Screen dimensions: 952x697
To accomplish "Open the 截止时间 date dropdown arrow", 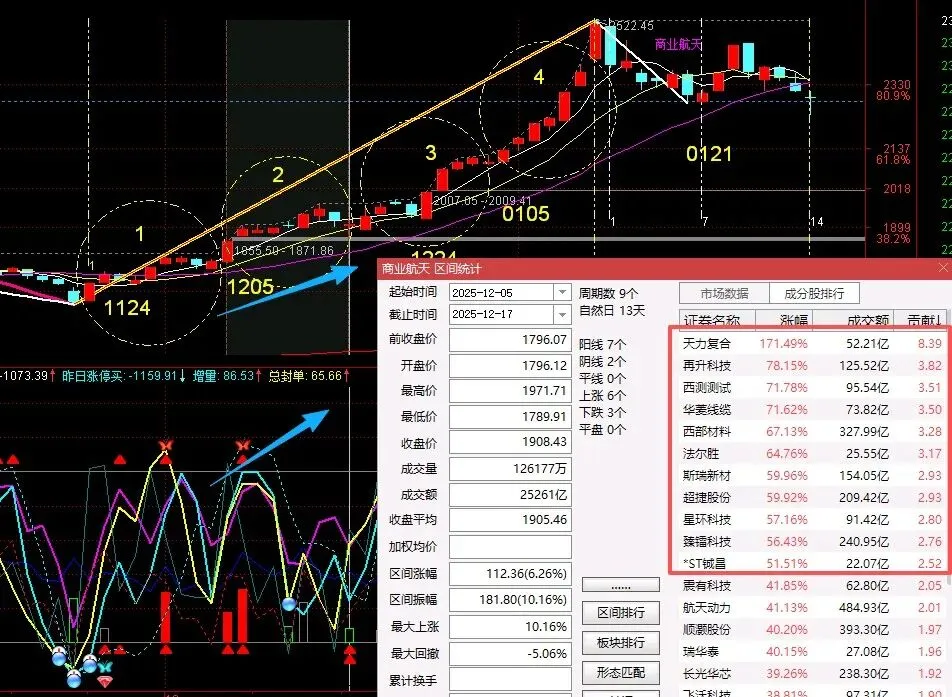I will (562, 314).
